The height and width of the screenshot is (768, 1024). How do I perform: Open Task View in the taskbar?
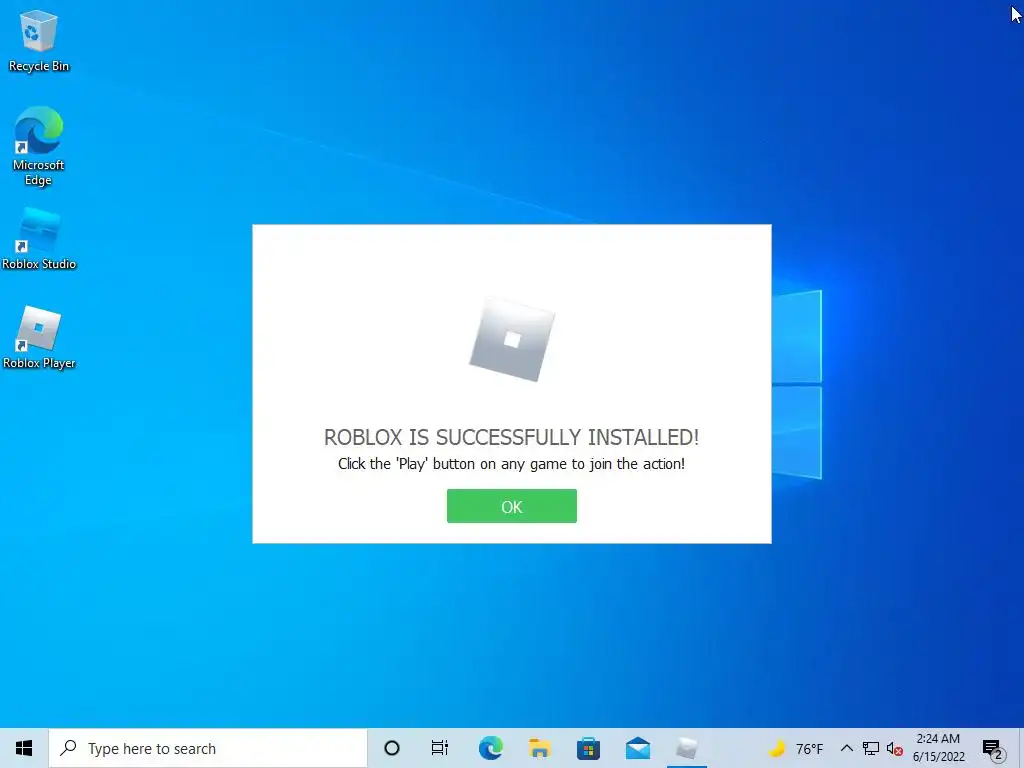440,748
